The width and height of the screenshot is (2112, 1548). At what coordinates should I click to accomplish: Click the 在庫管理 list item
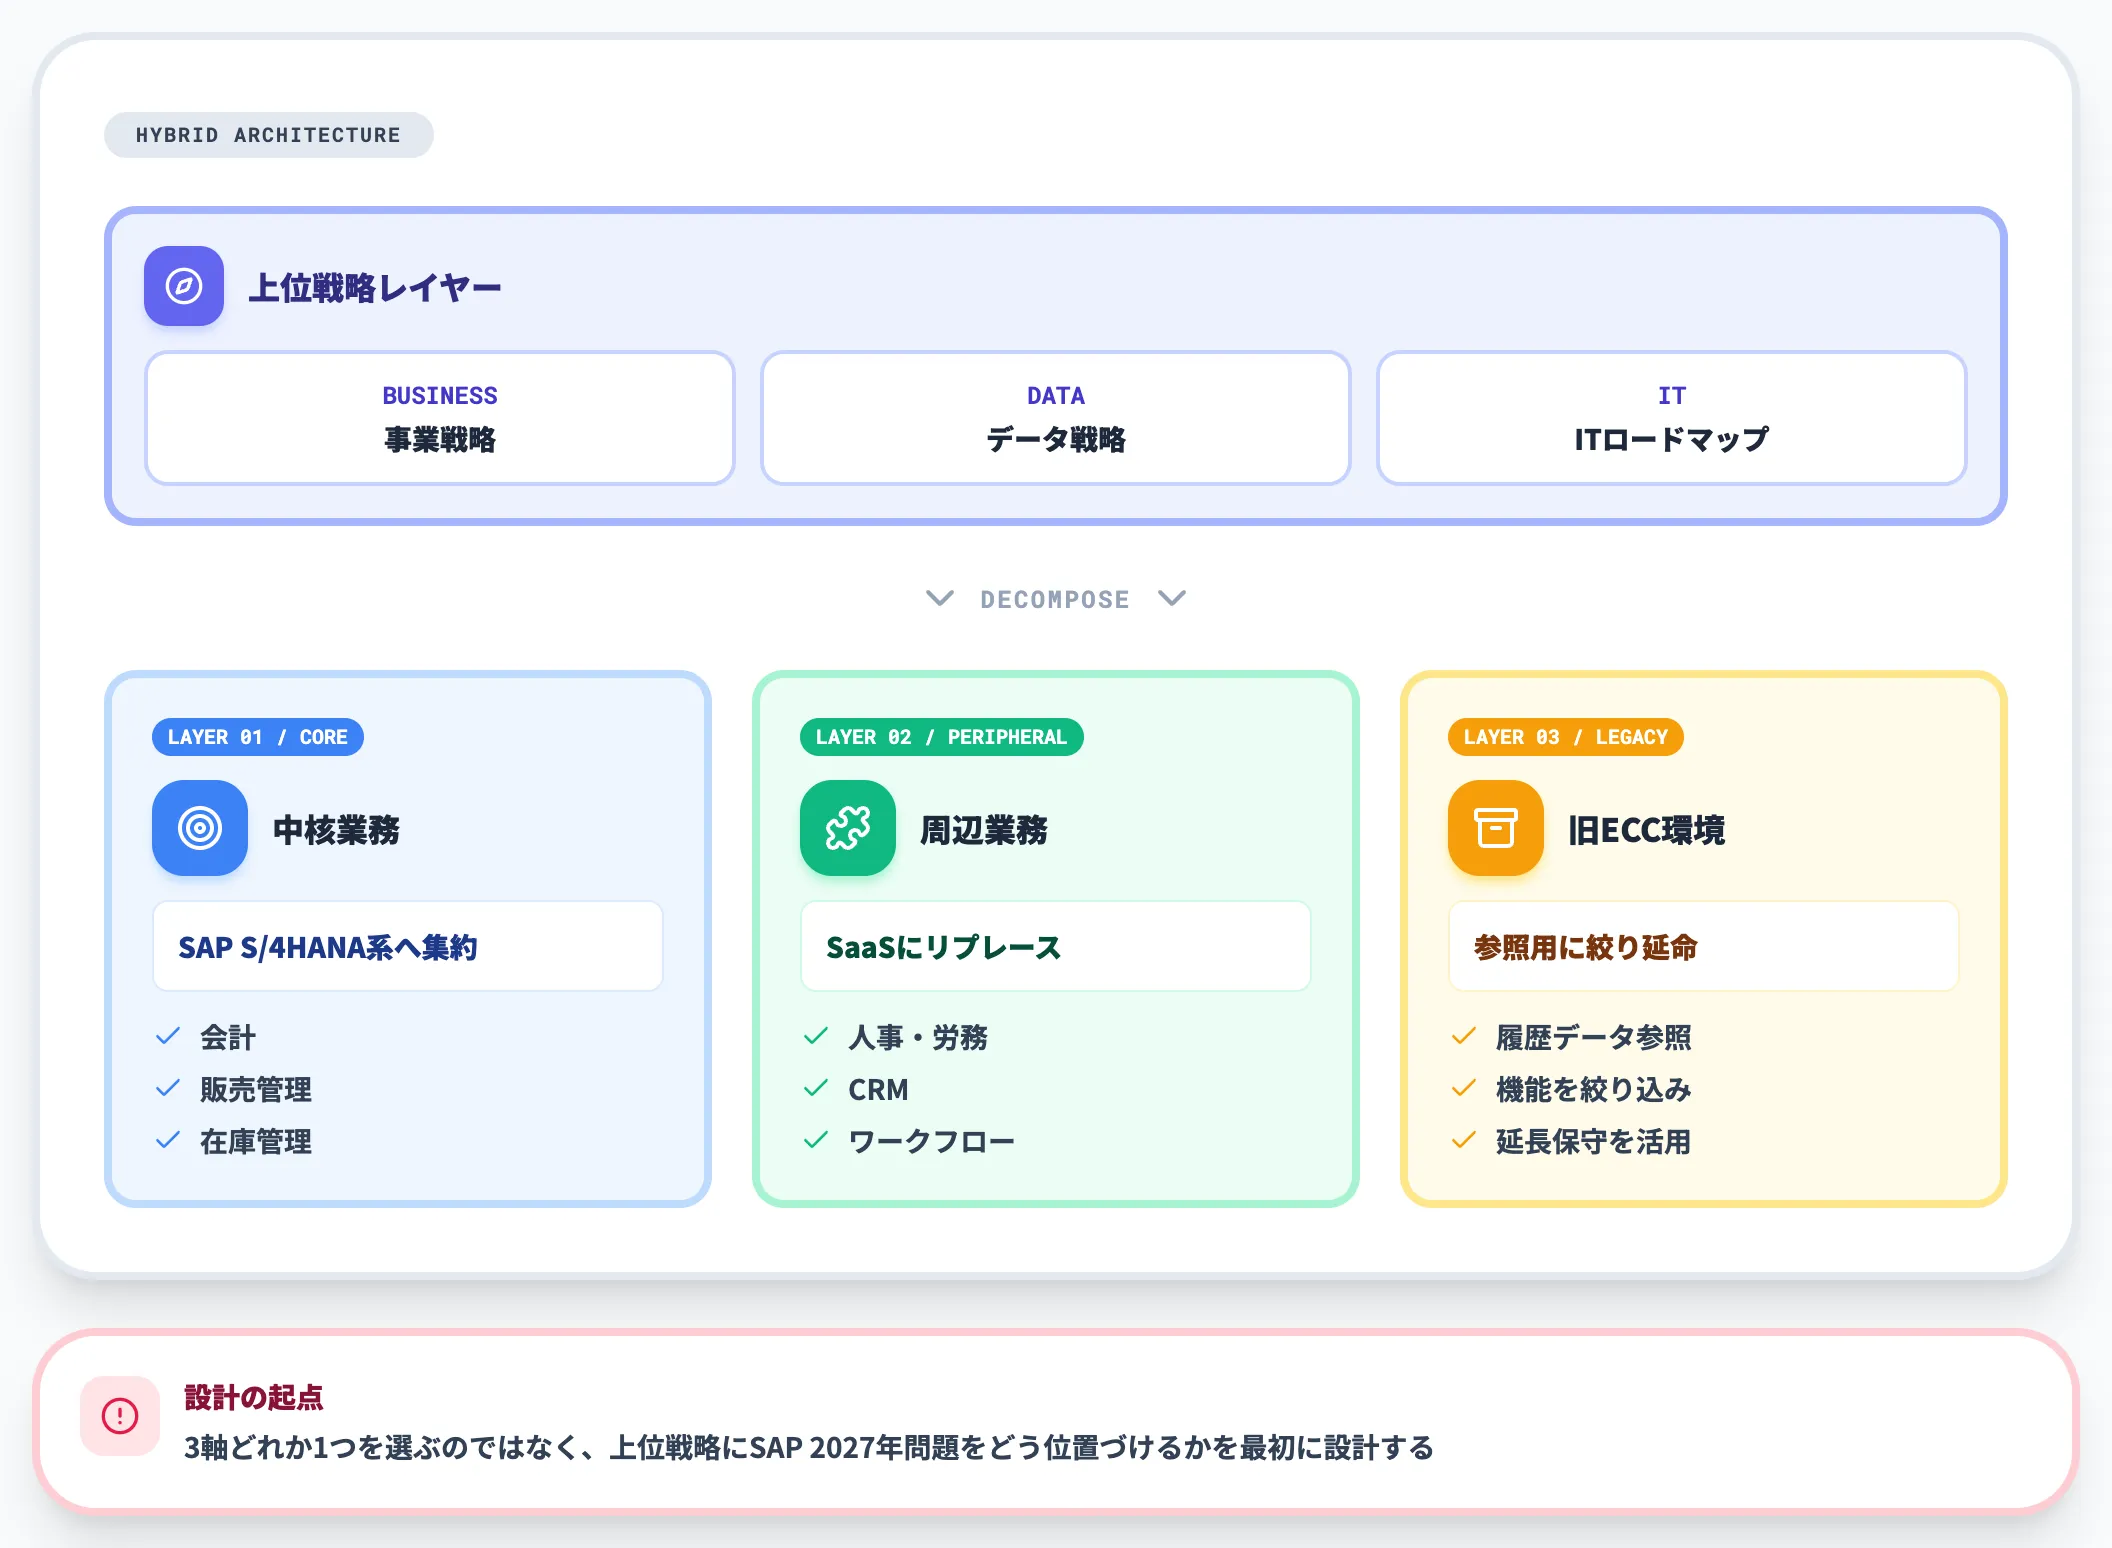256,1141
